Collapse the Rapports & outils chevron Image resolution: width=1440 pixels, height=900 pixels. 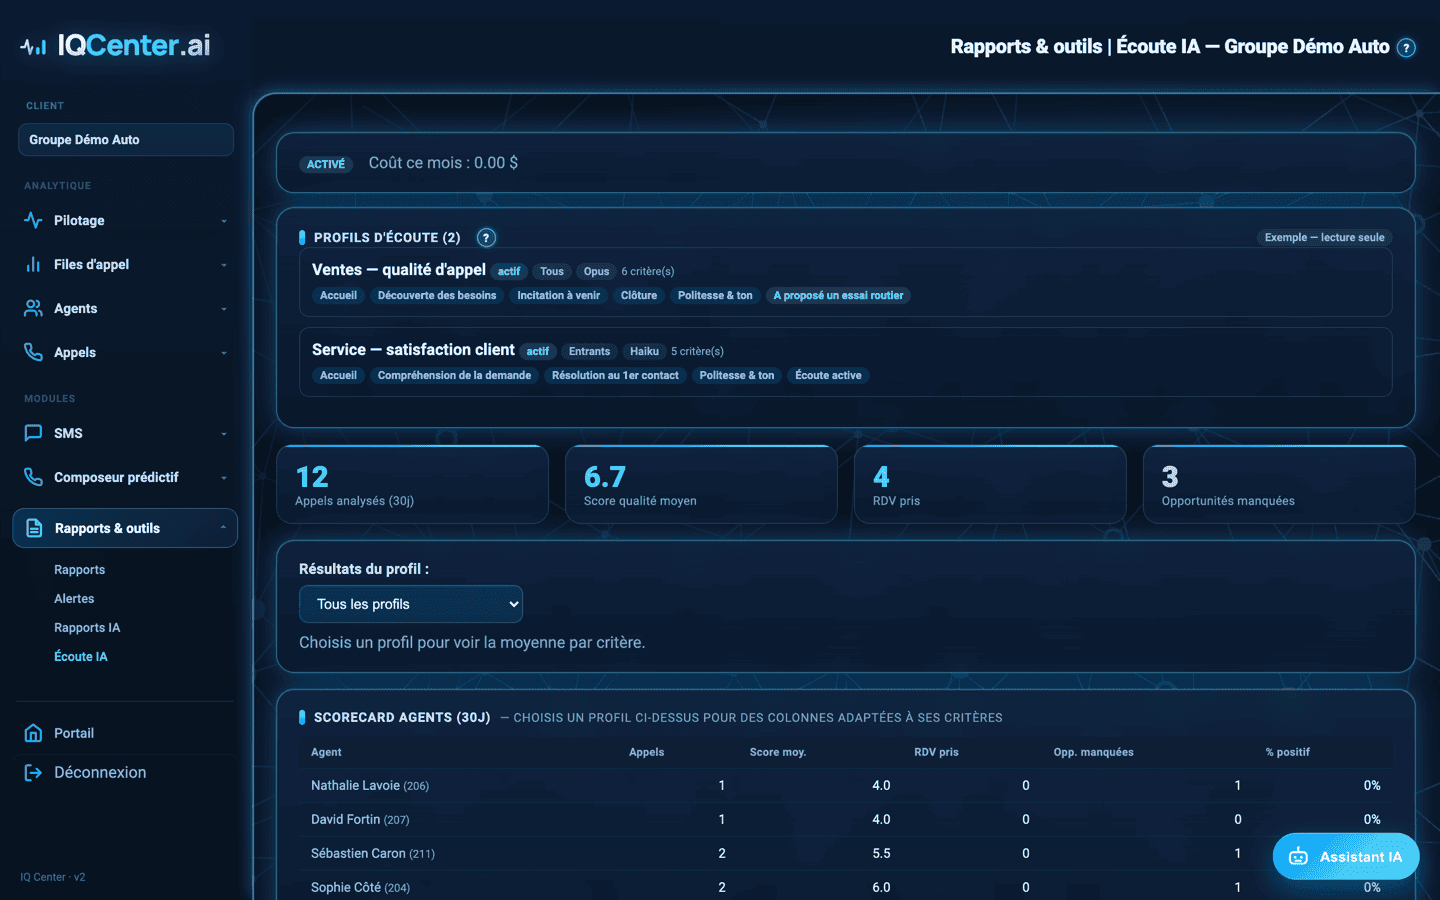click(x=223, y=528)
